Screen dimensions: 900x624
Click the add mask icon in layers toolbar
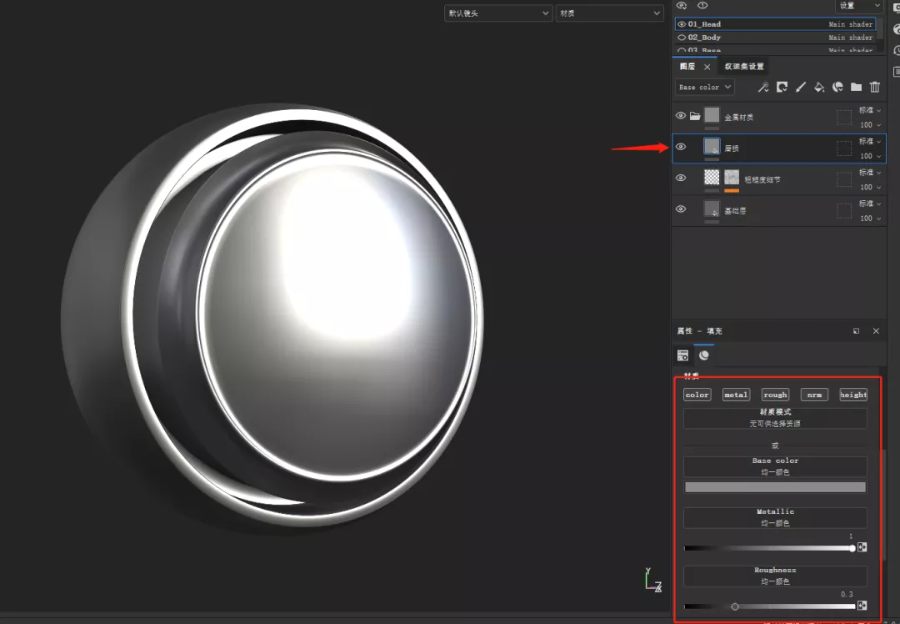tap(782, 87)
